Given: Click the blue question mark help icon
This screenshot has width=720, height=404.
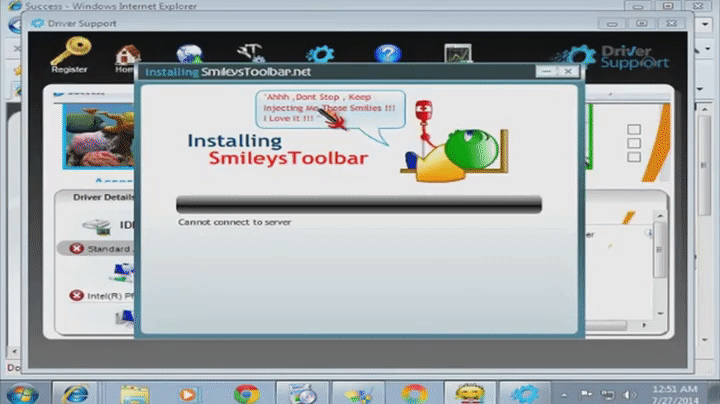Looking at the screenshot, I should (388, 55).
